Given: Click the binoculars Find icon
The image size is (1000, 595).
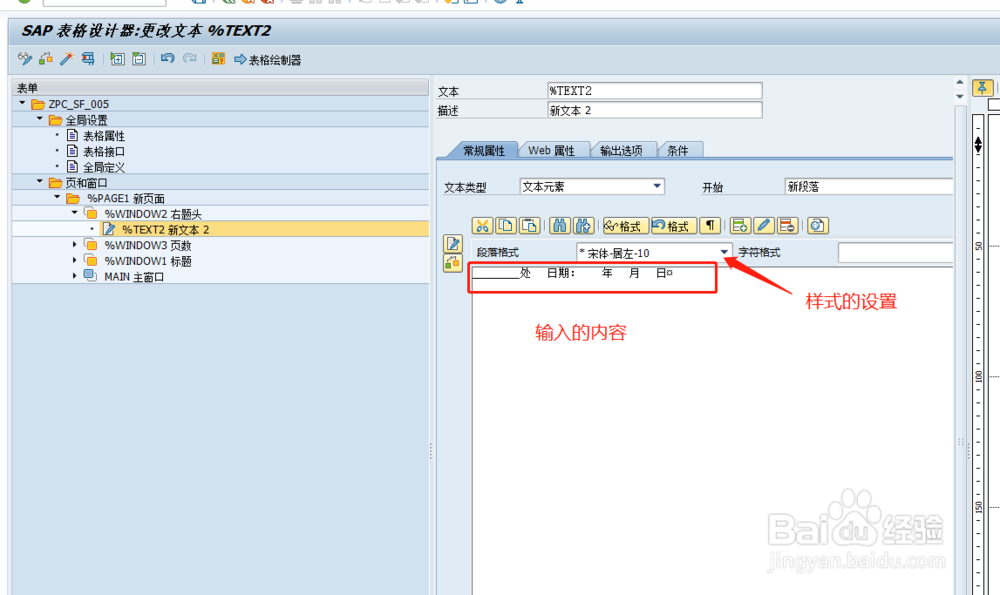Looking at the screenshot, I should tap(559, 226).
